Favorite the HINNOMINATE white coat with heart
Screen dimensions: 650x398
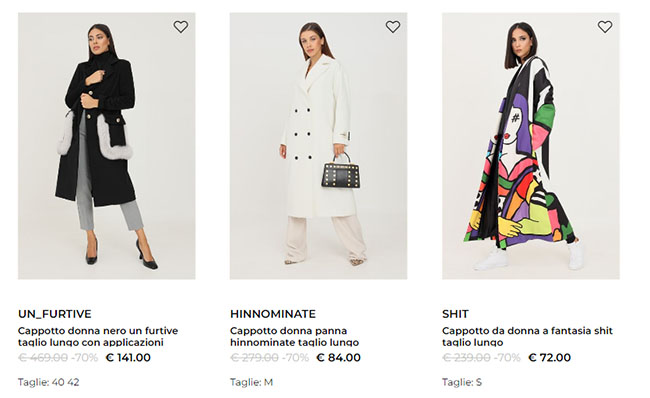click(x=393, y=27)
